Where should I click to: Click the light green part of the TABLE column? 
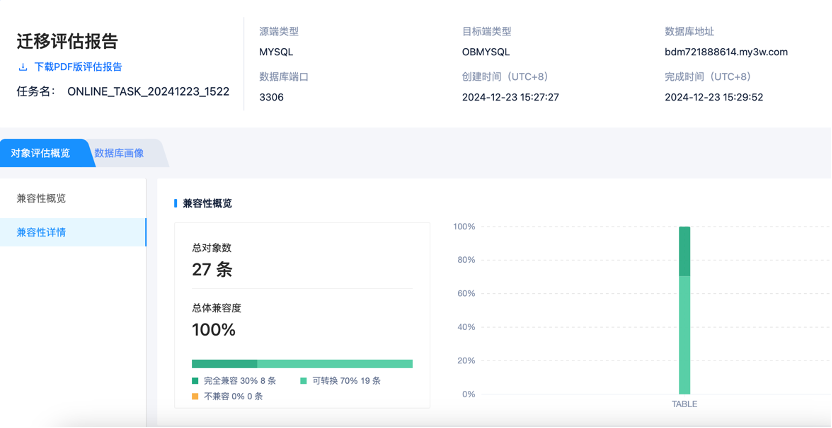tap(684, 335)
